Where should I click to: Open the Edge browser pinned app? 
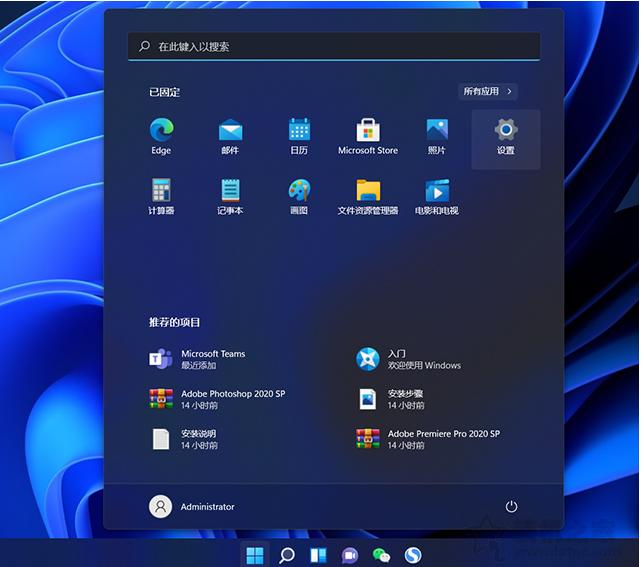point(161,137)
